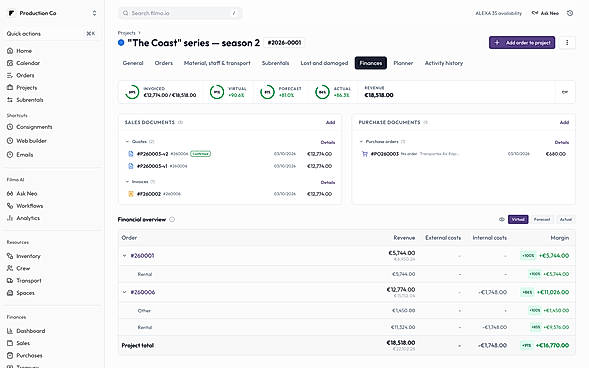Collapse the Purchase orders group
Screen dimensions: 589x368
(361, 142)
